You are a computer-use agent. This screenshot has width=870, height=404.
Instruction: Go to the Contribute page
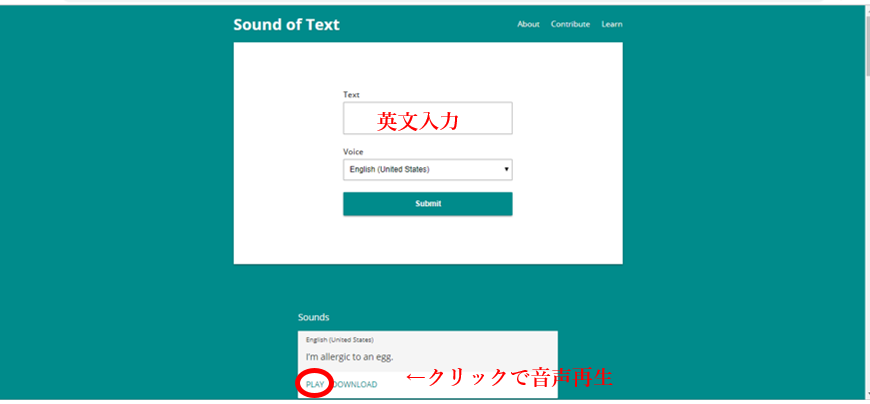pyautogui.click(x=570, y=24)
